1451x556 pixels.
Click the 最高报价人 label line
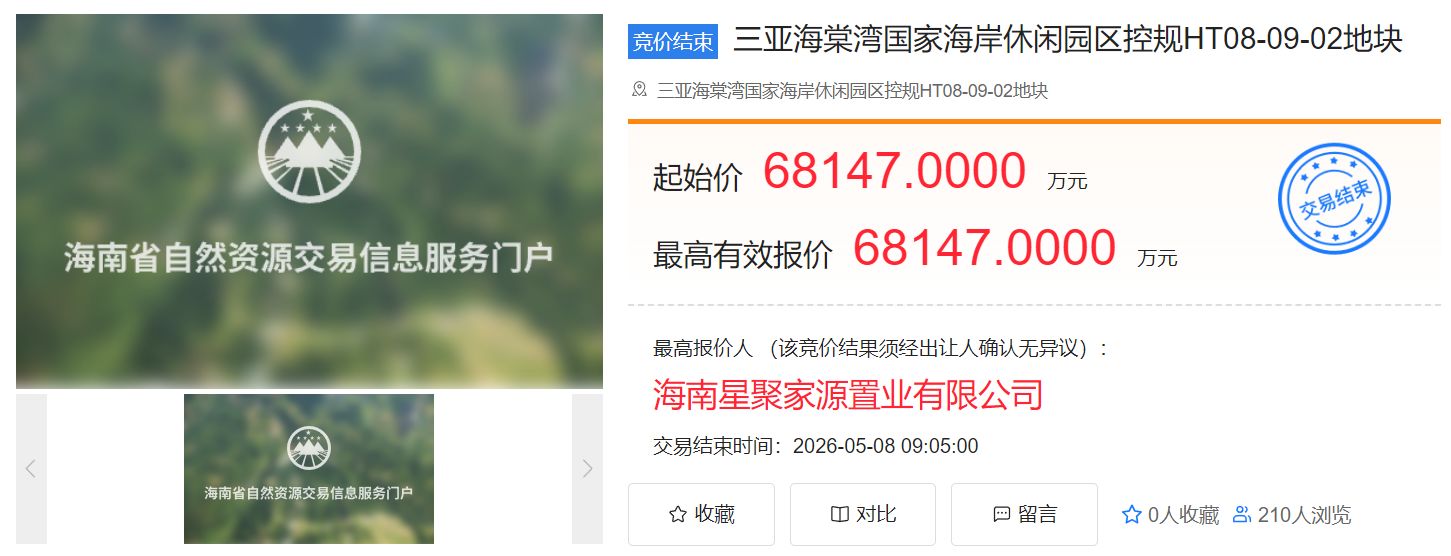pos(881,348)
